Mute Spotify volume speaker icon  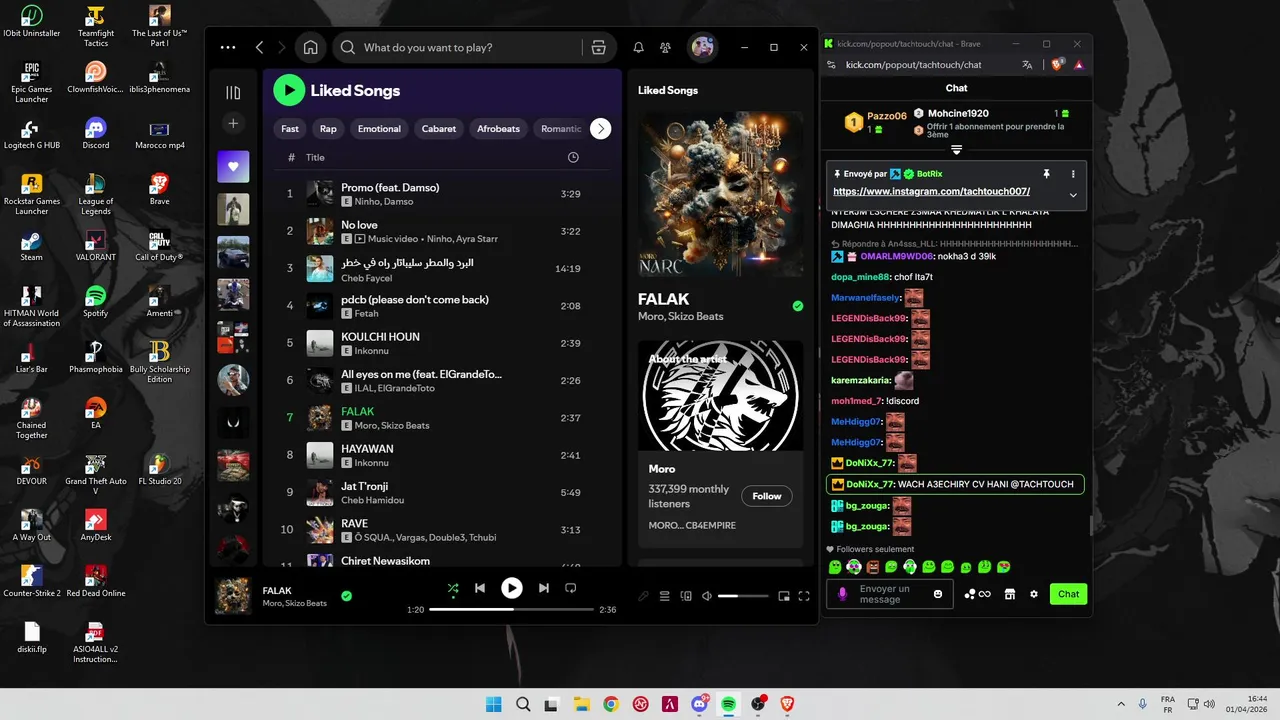[x=706, y=596]
